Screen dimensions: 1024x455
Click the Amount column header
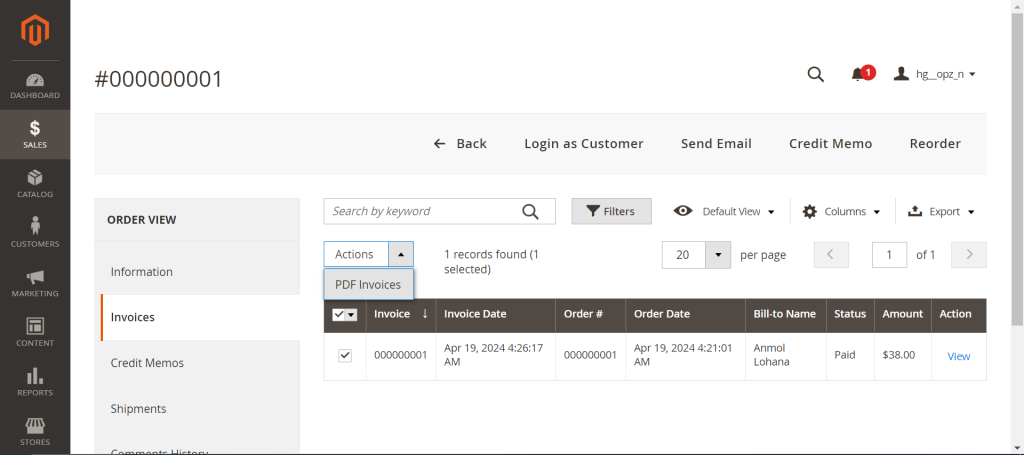click(x=903, y=314)
